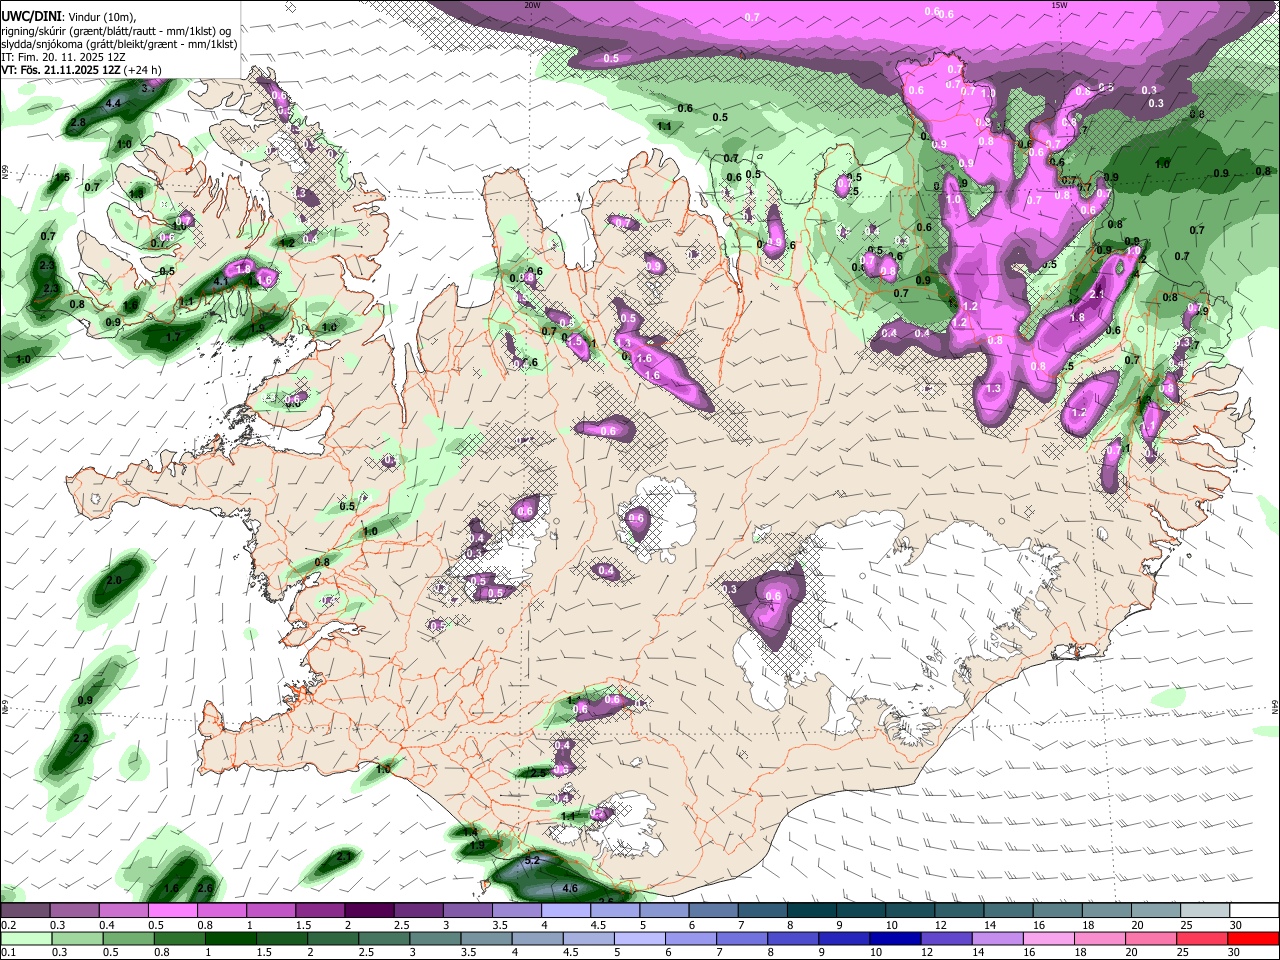Click the 2.0 rain value on the map

[113, 580]
